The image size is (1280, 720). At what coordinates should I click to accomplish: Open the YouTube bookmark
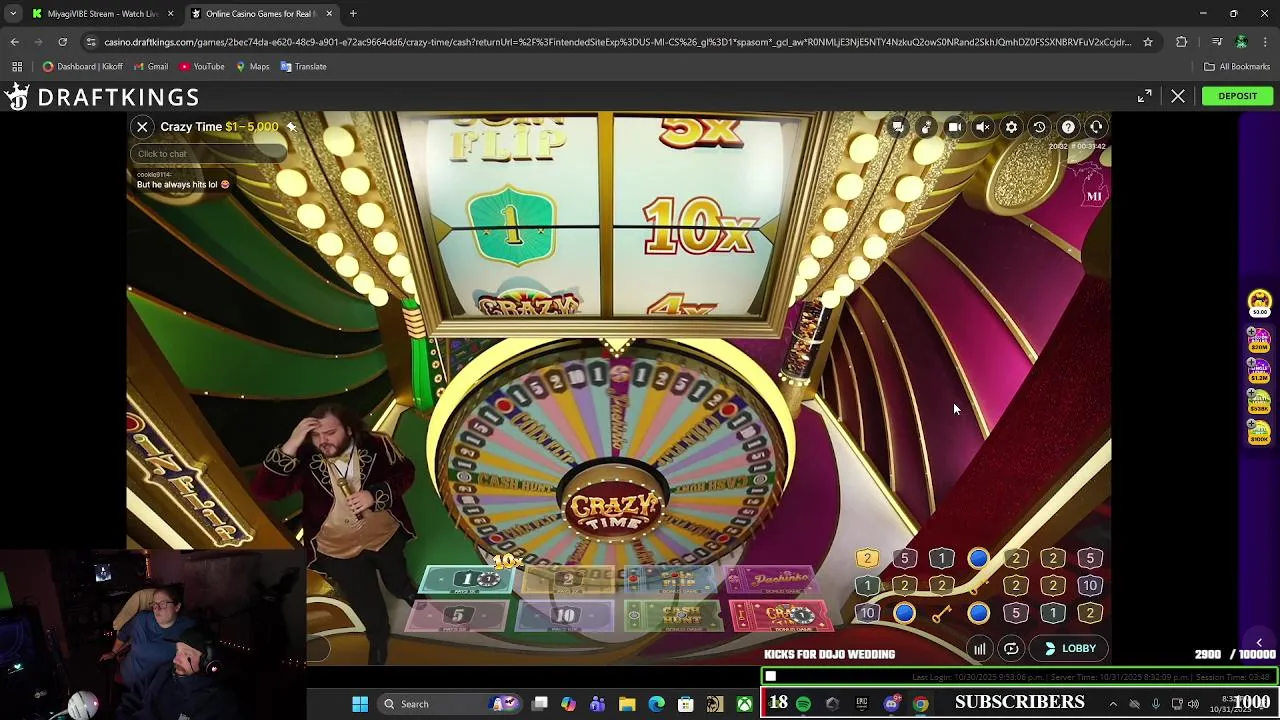click(x=202, y=67)
